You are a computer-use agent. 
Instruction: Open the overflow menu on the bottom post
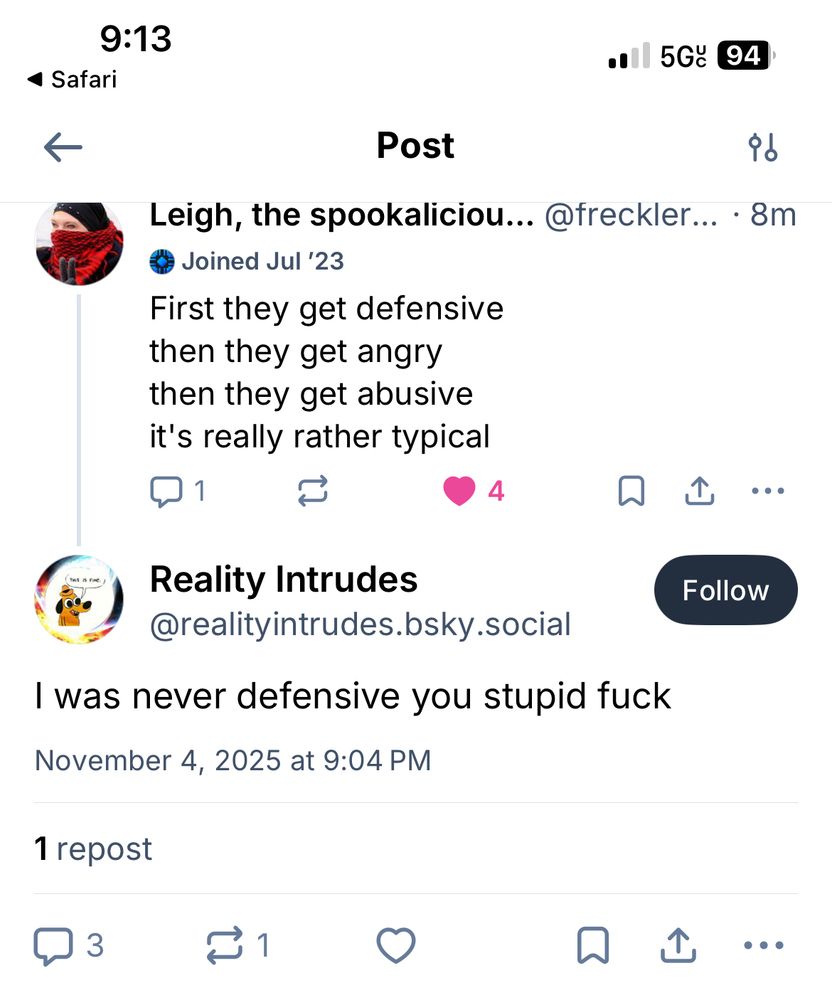click(763, 944)
